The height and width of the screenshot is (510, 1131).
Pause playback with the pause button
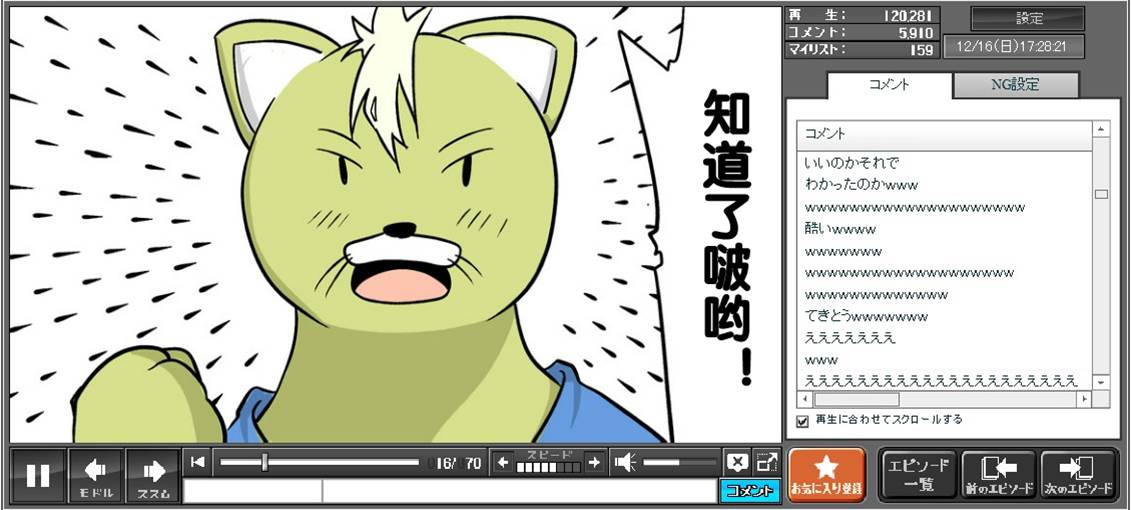tap(38, 476)
